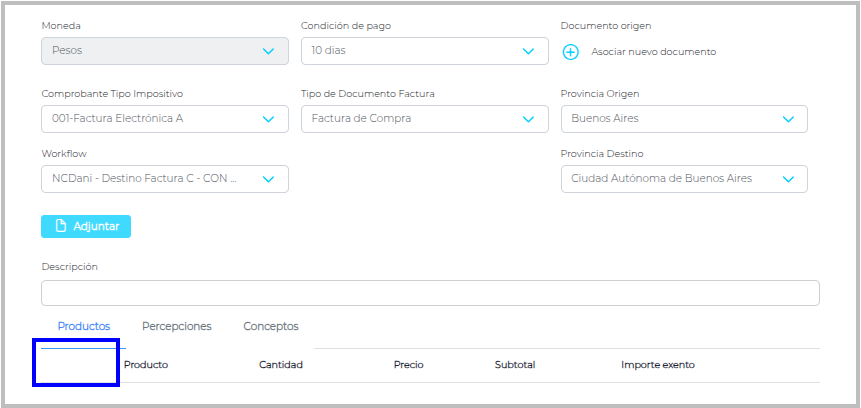The image size is (861, 408).
Task: Click the chevron arrow in Condición de pago
Action: 528,51
